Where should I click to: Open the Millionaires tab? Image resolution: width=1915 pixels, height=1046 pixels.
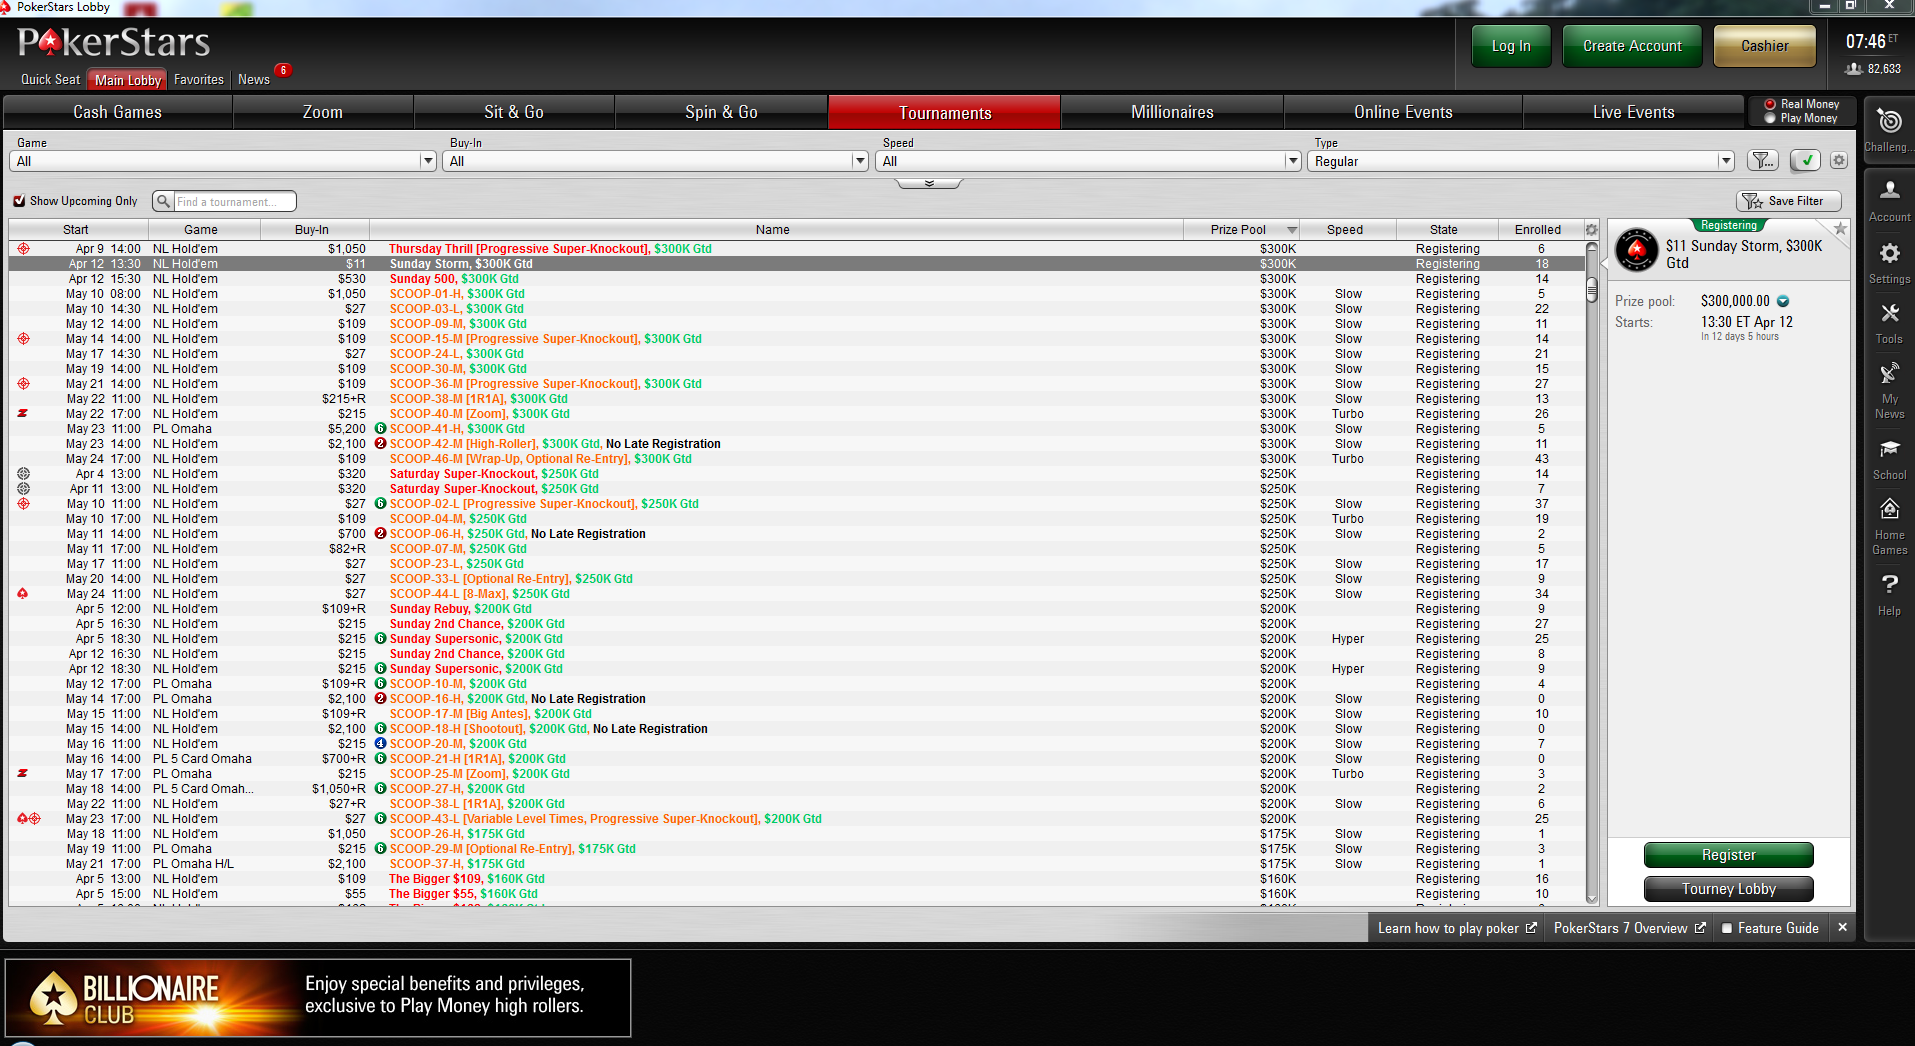pyautogui.click(x=1172, y=112)
